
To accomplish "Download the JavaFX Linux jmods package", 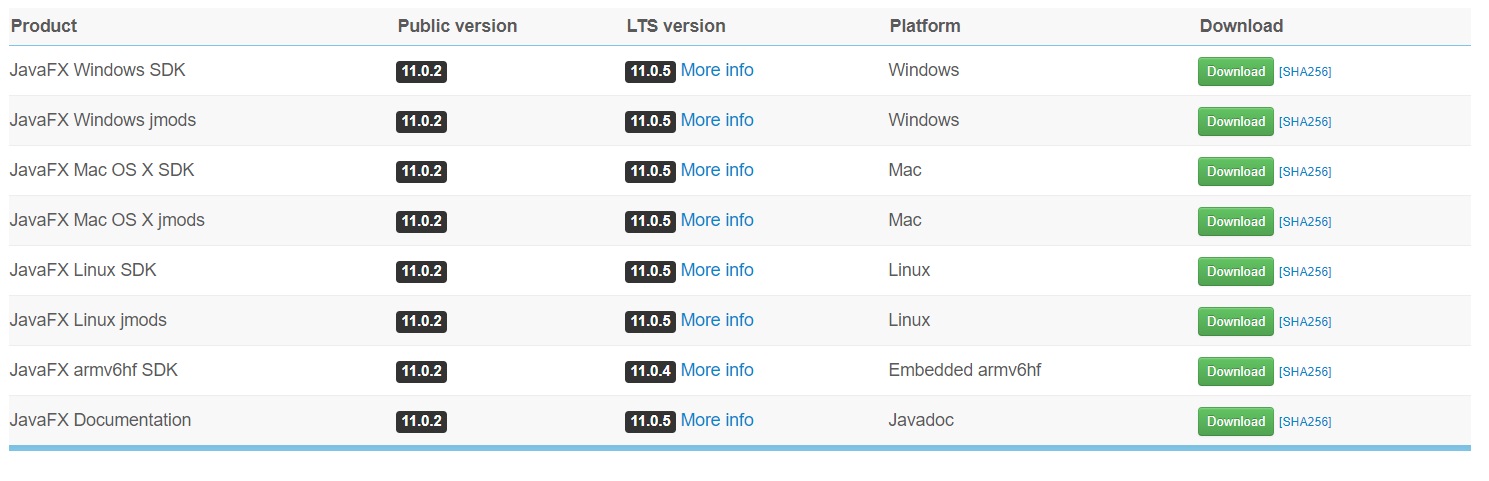I will pyautogui.click(x=1235, y=322).
